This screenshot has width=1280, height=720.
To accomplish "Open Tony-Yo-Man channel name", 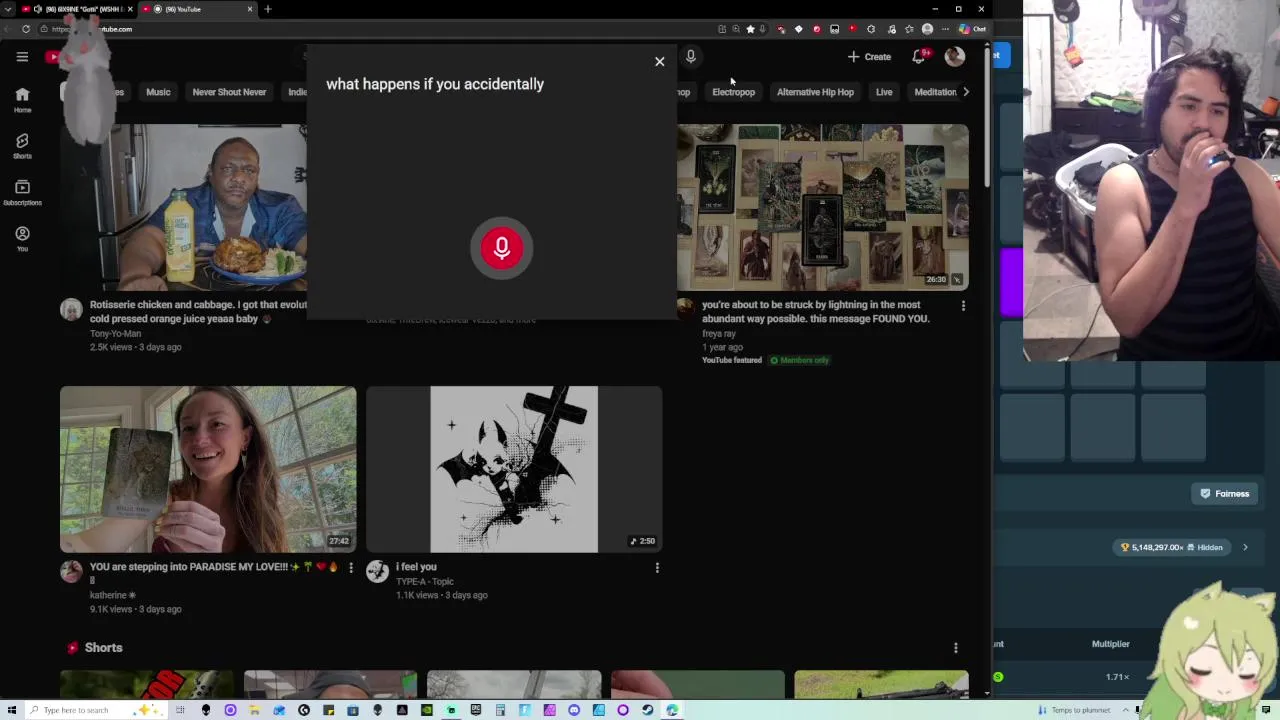I will (115, 333).
